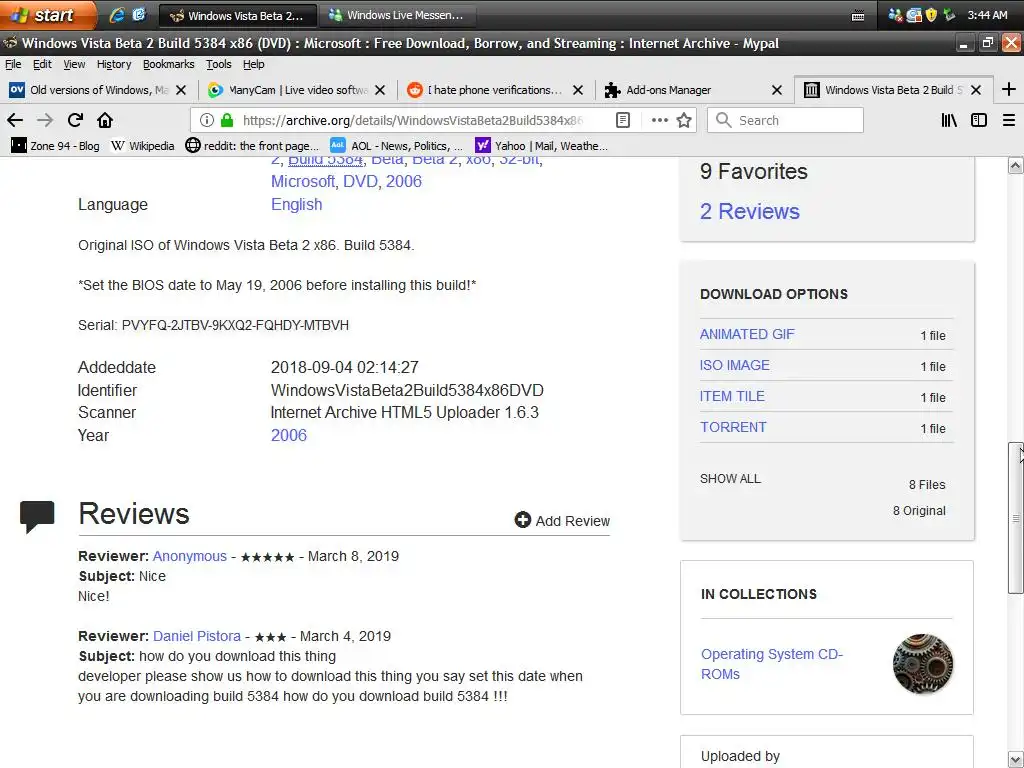
Task: Close the I hate phone verifications tab
Action: (578, 90)
